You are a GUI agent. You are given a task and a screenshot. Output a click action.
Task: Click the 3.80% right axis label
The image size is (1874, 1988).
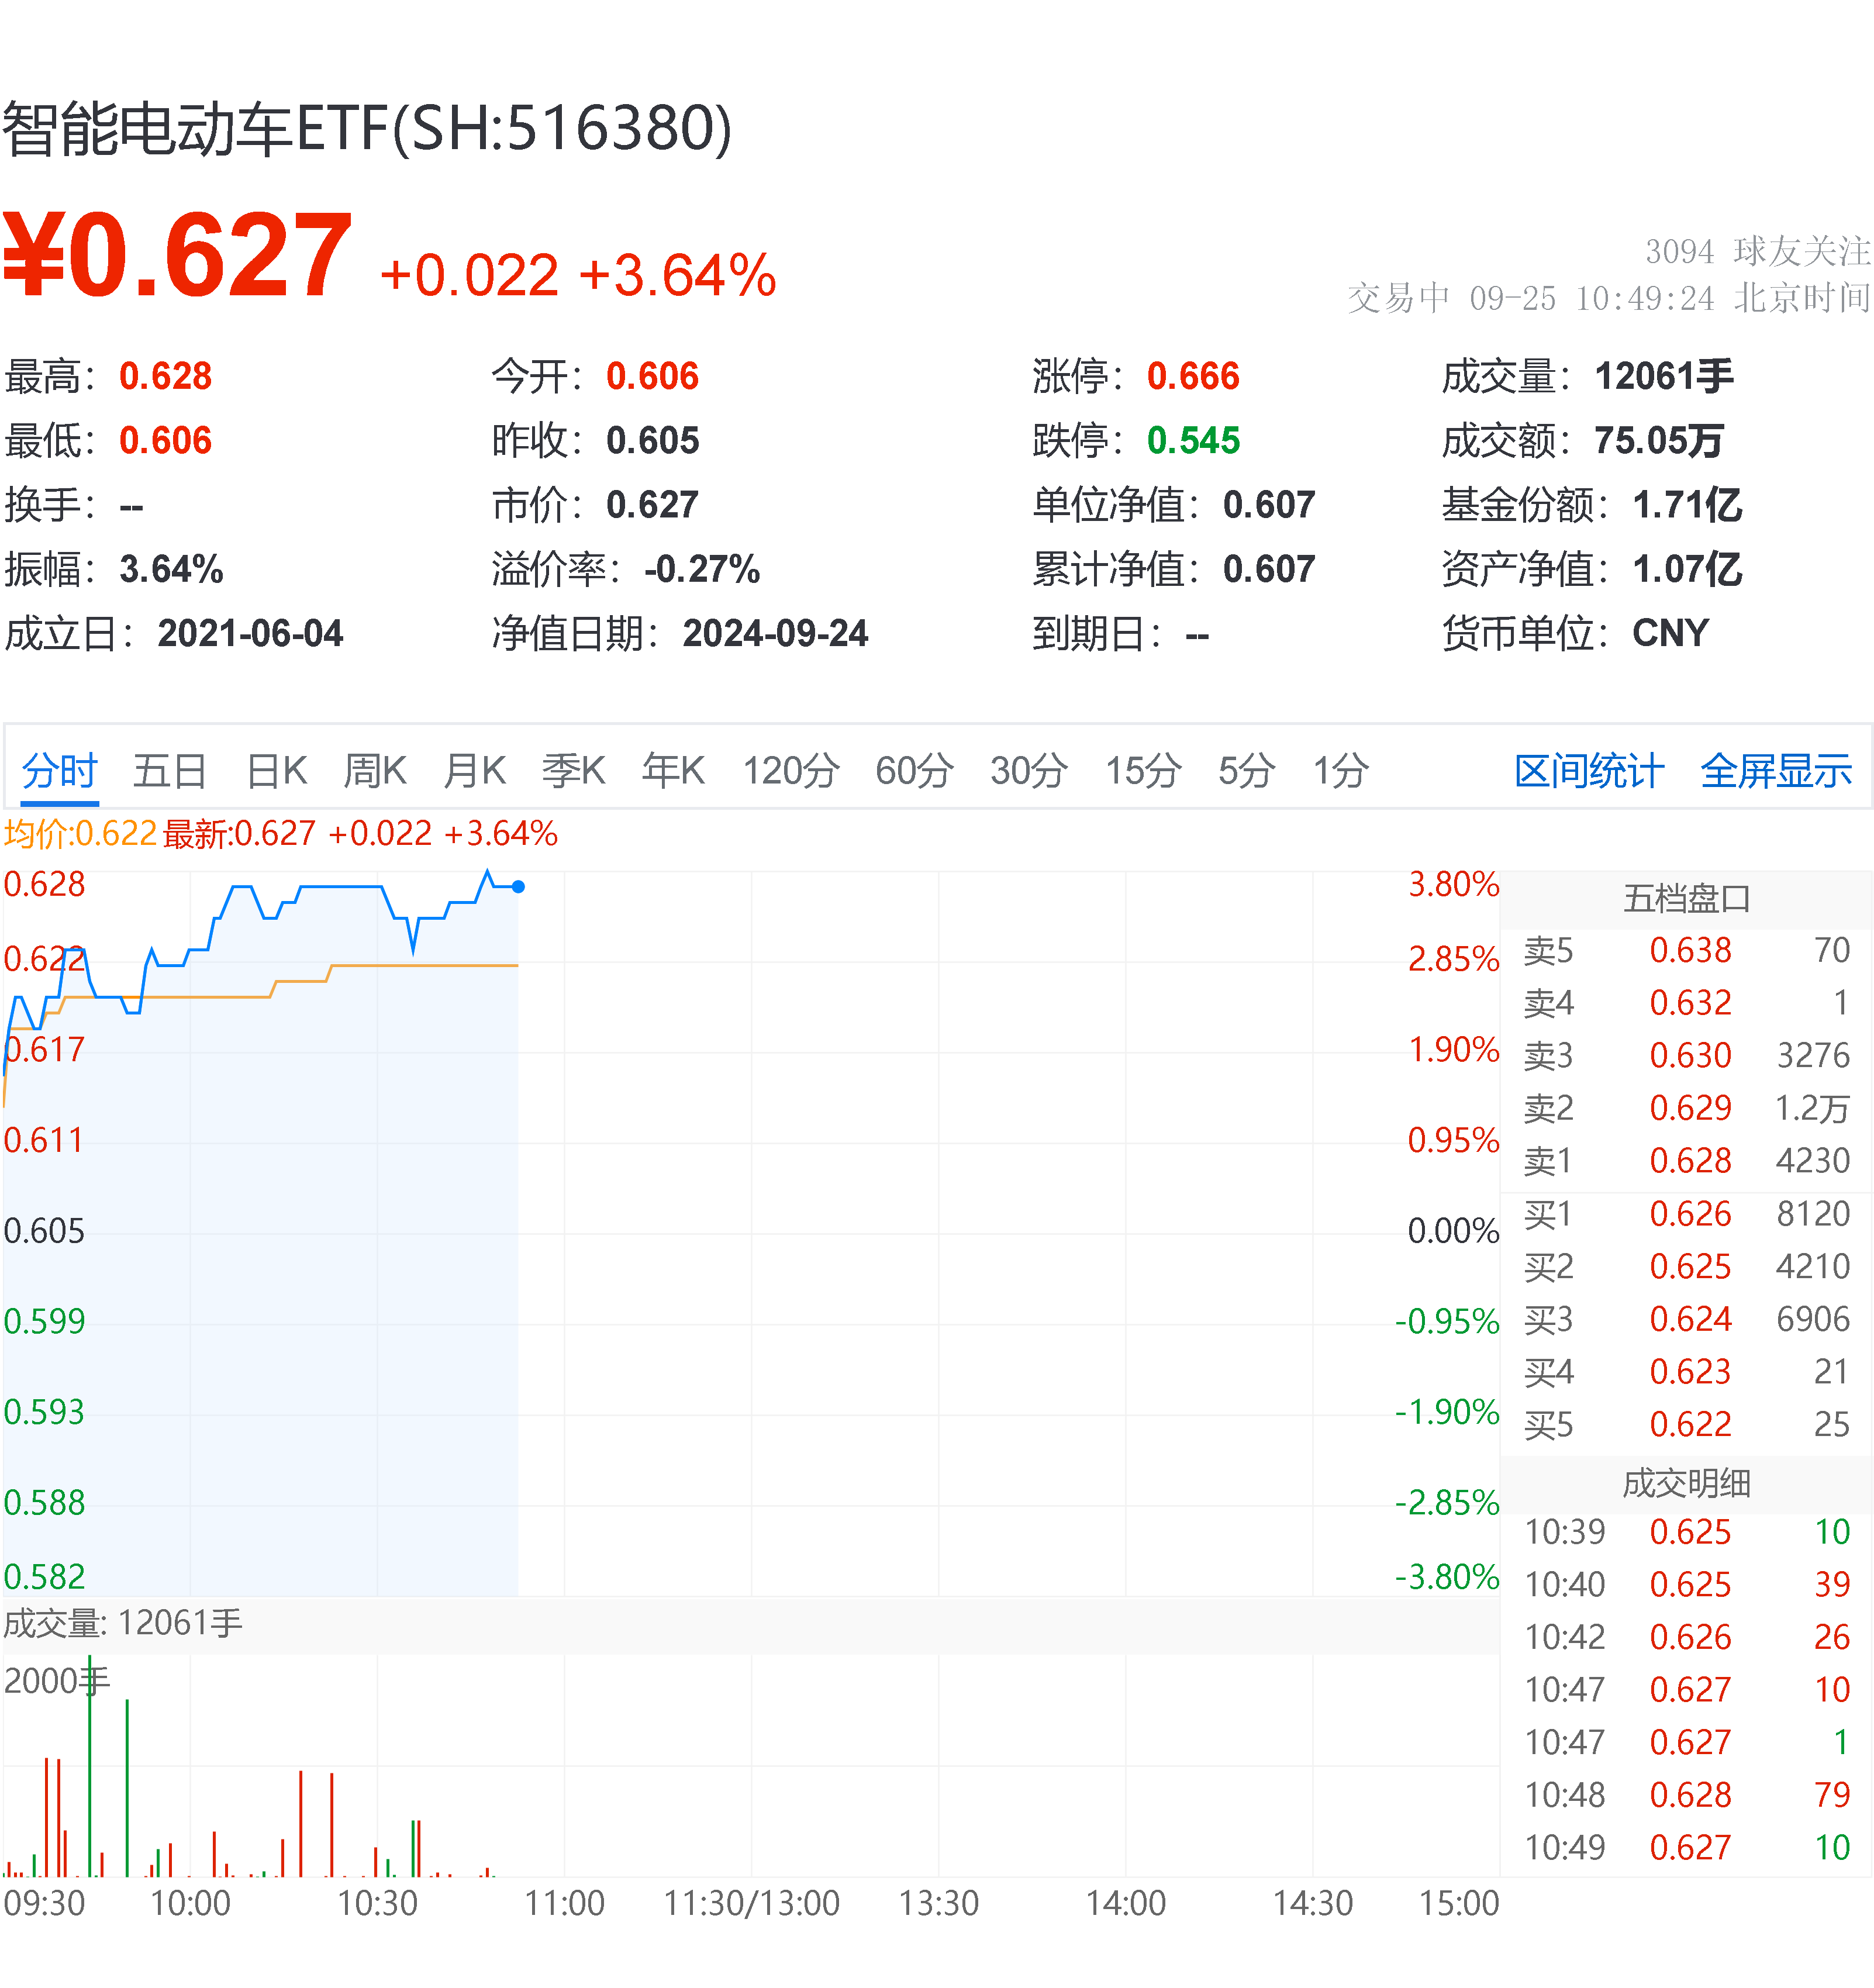[1453, 884]
